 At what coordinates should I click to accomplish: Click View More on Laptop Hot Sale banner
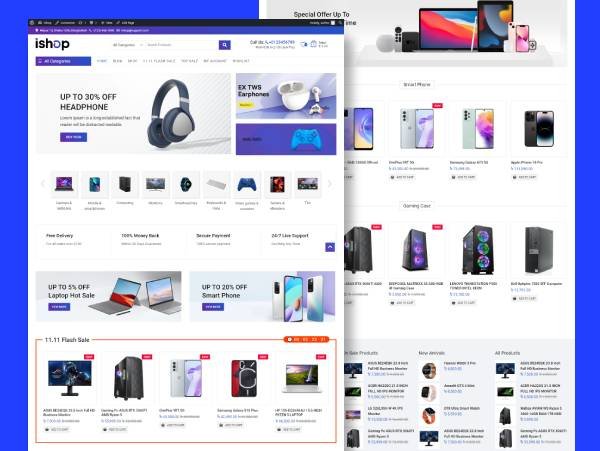coord(59,307)
